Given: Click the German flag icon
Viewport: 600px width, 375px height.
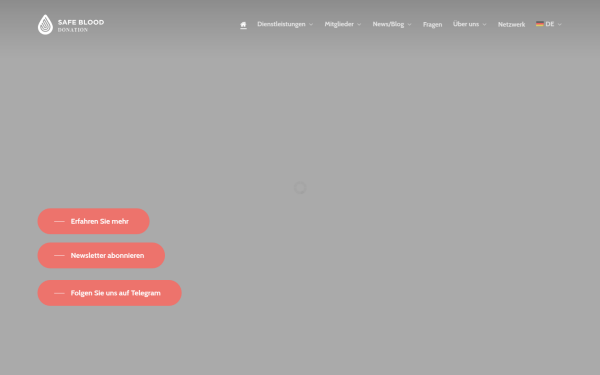Looking at the screenshot, I should click(540, 24).
